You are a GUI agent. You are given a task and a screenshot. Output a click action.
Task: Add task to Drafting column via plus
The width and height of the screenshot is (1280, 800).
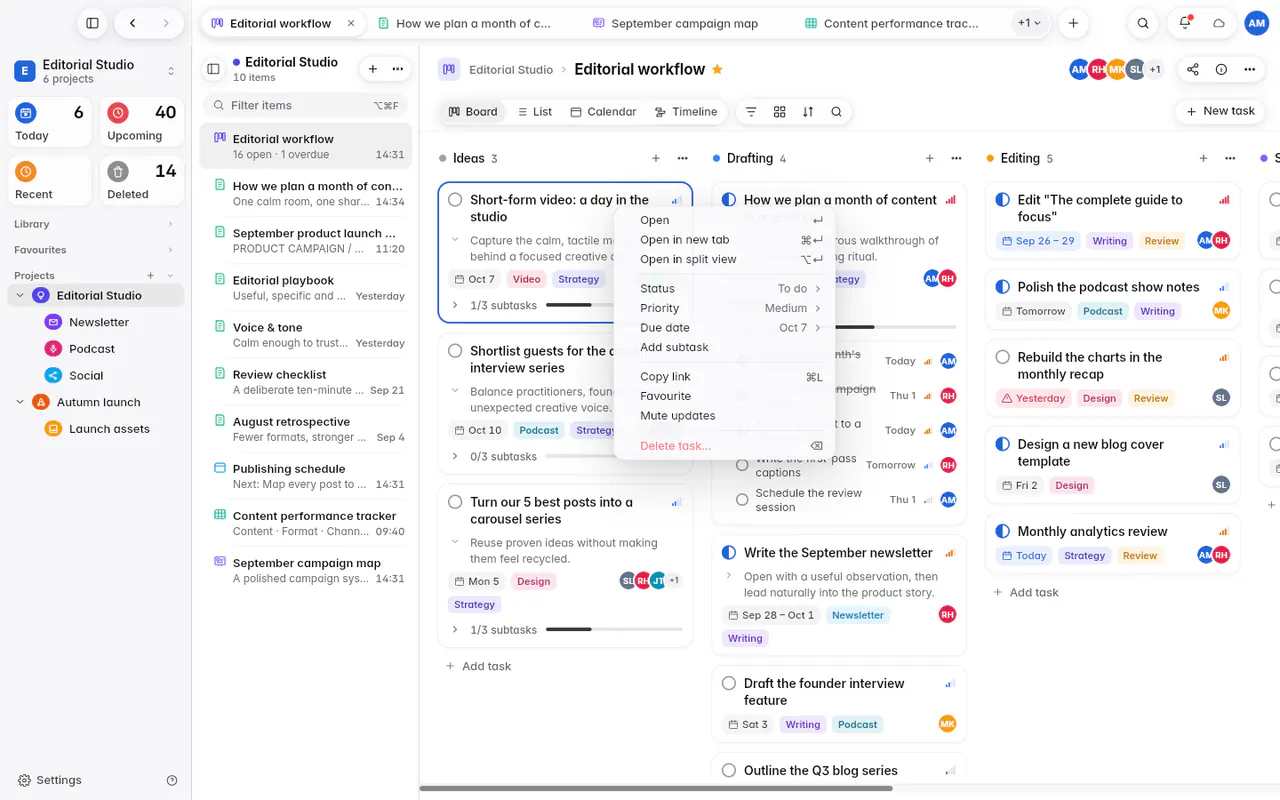930,158
